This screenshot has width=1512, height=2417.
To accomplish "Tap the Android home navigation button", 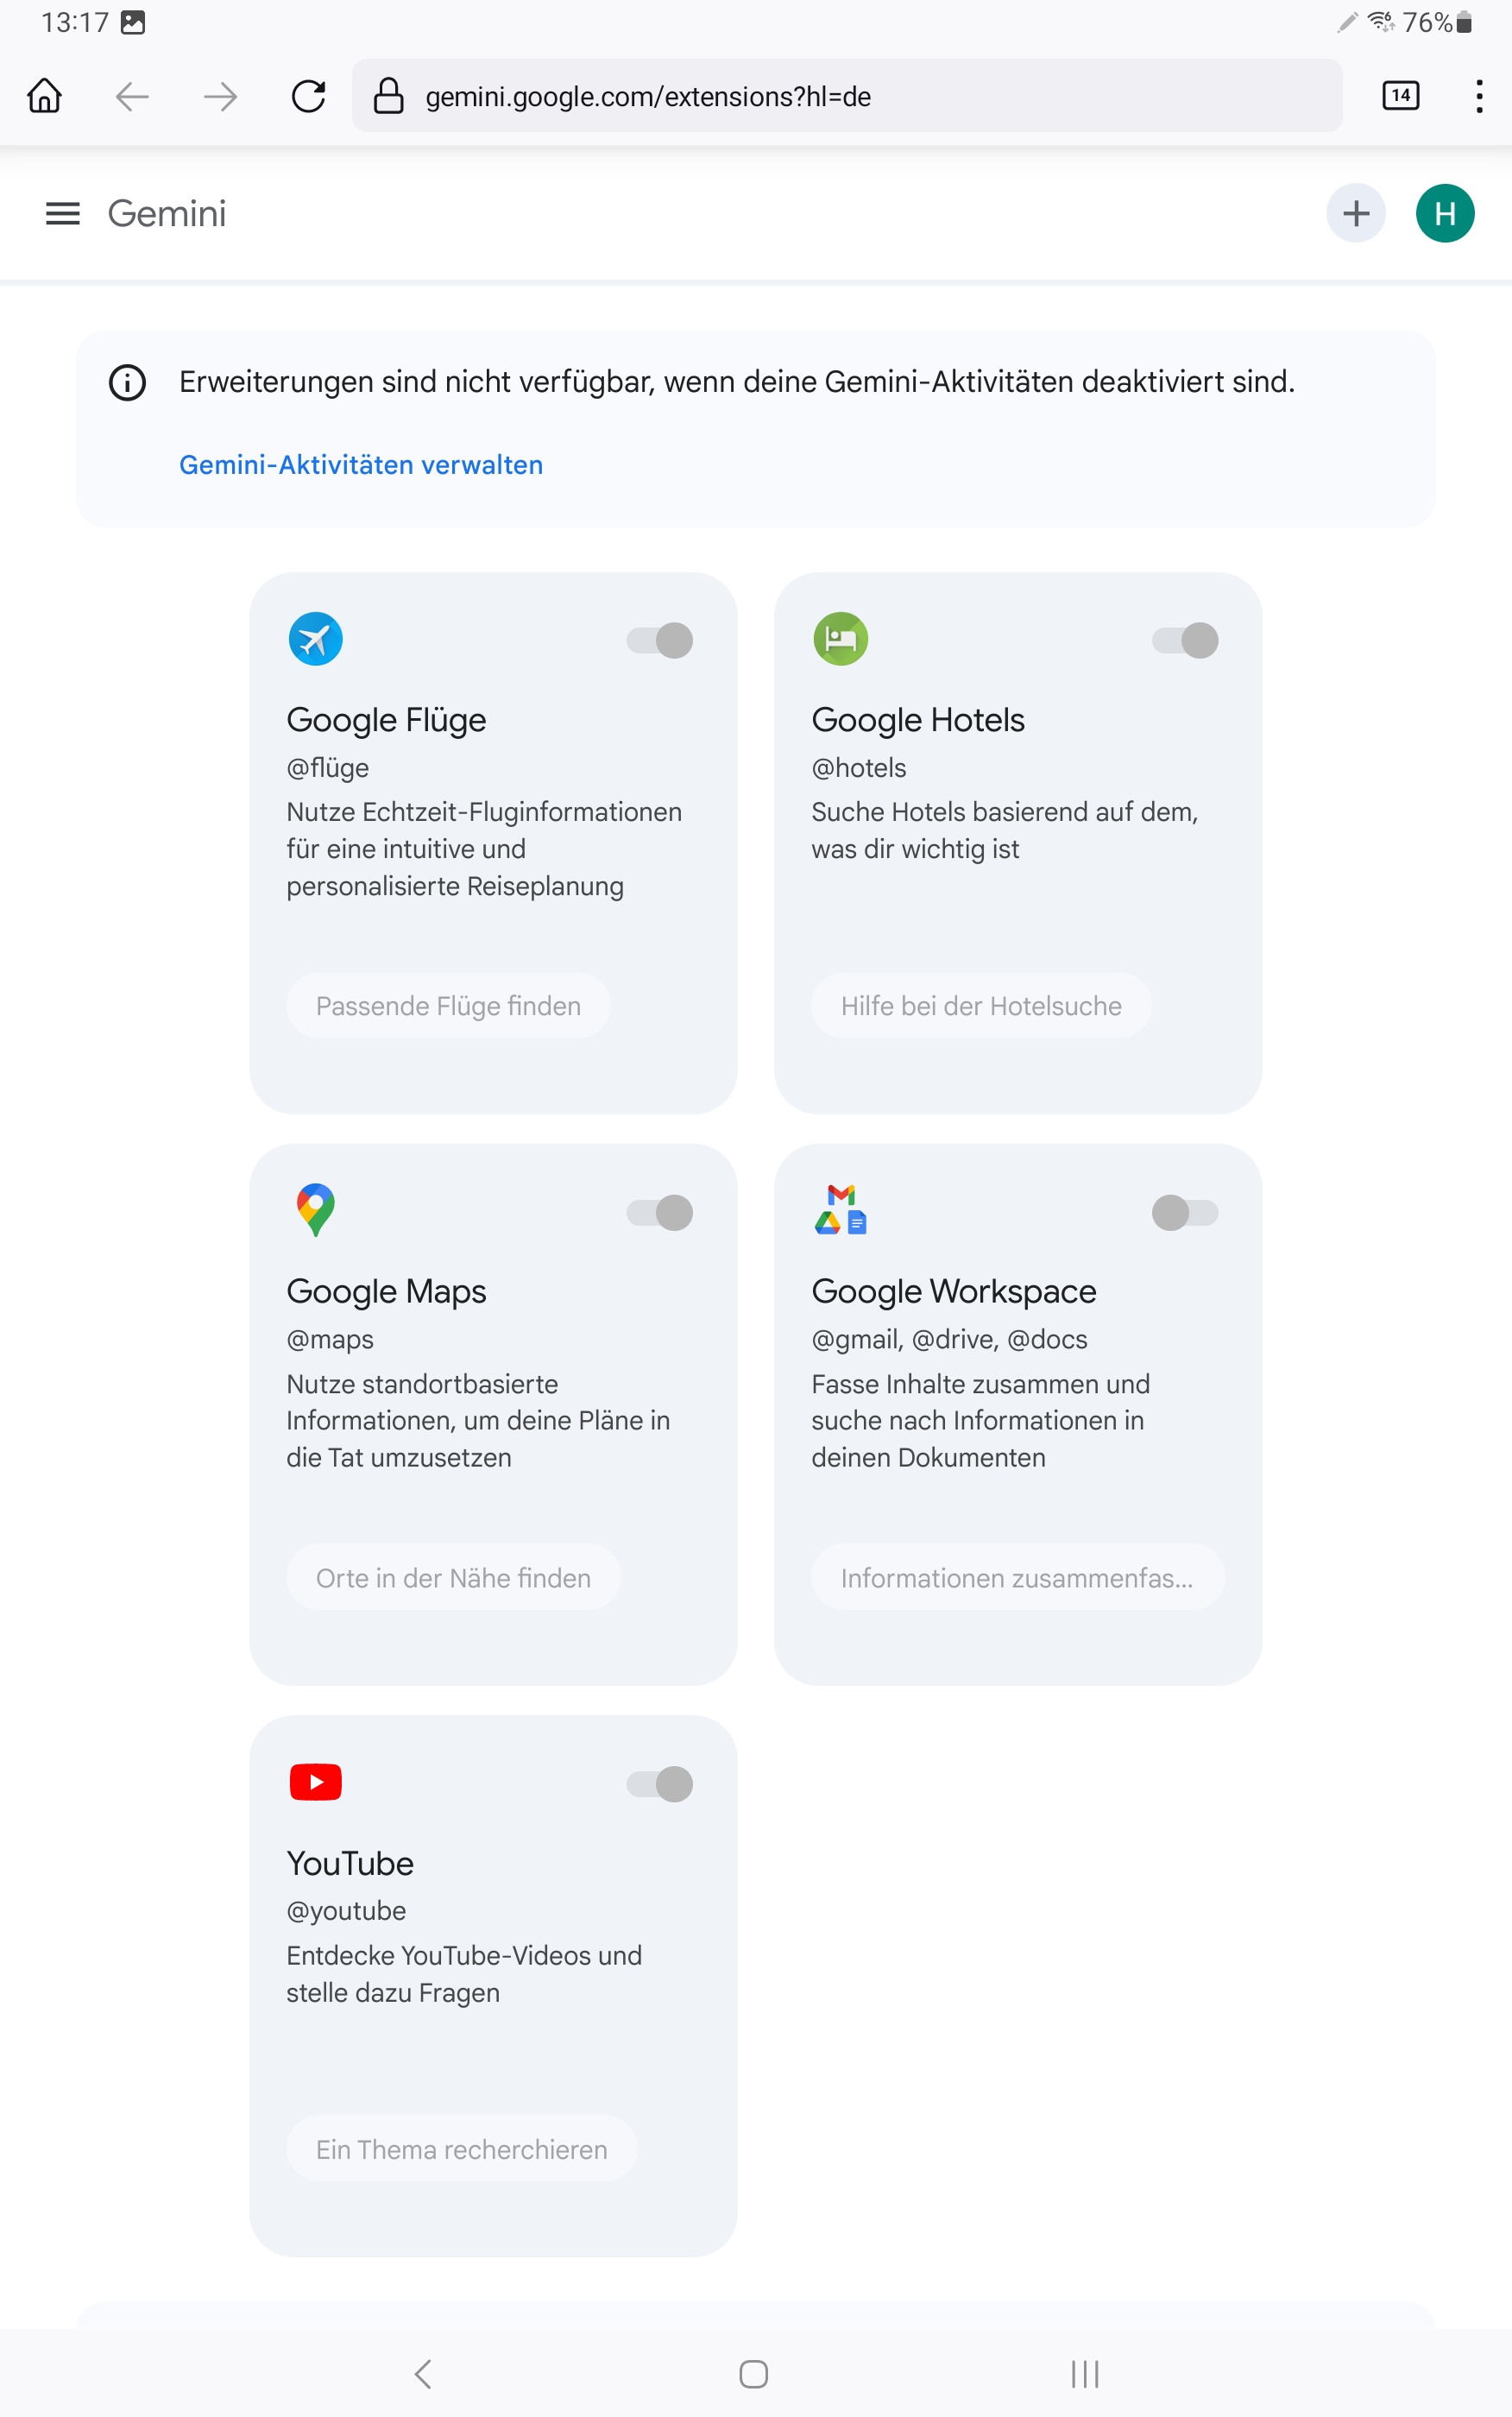I will pyautogui.click(x=754, y=2374).
